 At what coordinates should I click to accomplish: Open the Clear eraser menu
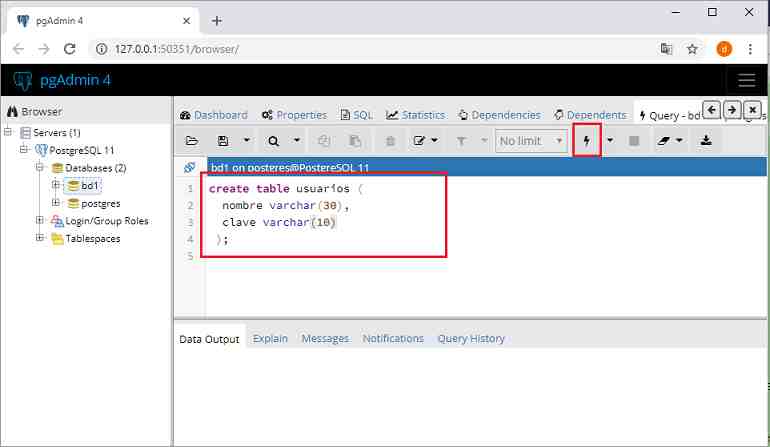coord(670,141)
